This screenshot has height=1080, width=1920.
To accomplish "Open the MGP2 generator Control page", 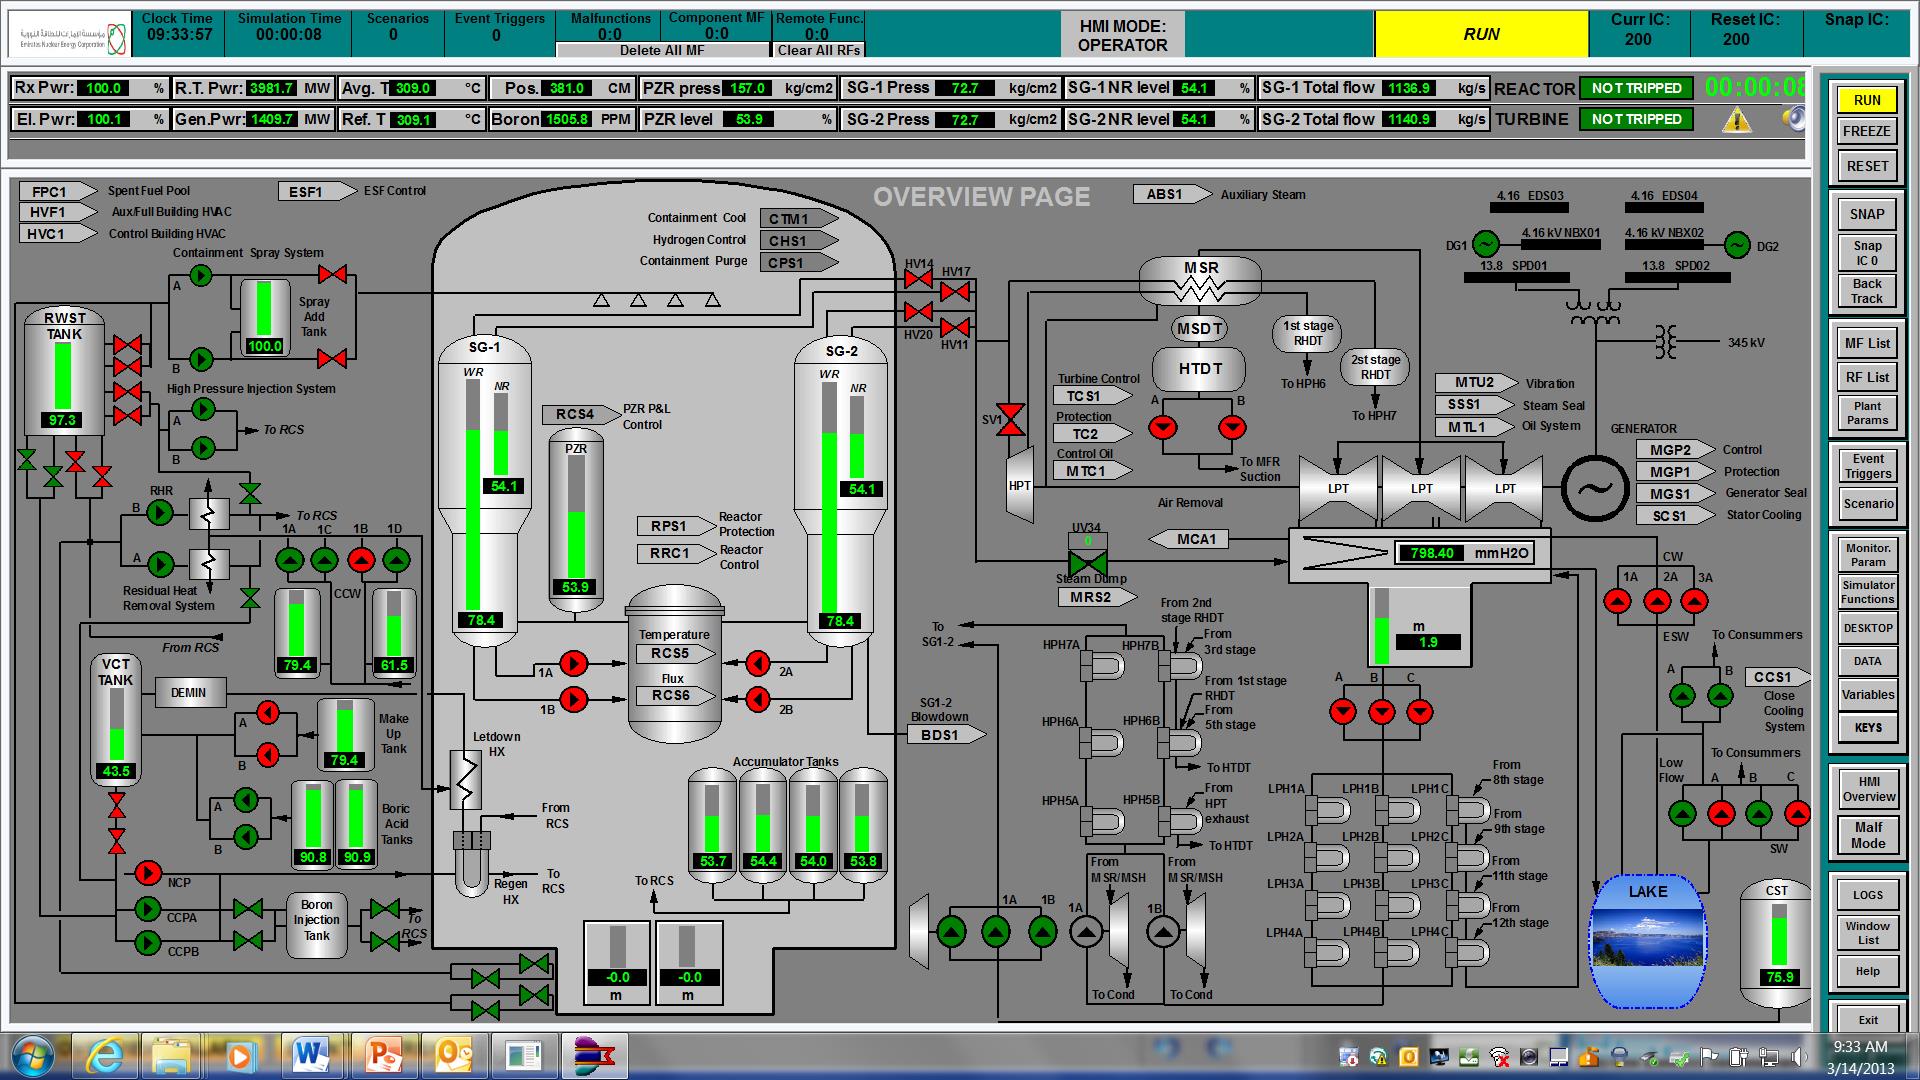I will tap(1675, 450).
